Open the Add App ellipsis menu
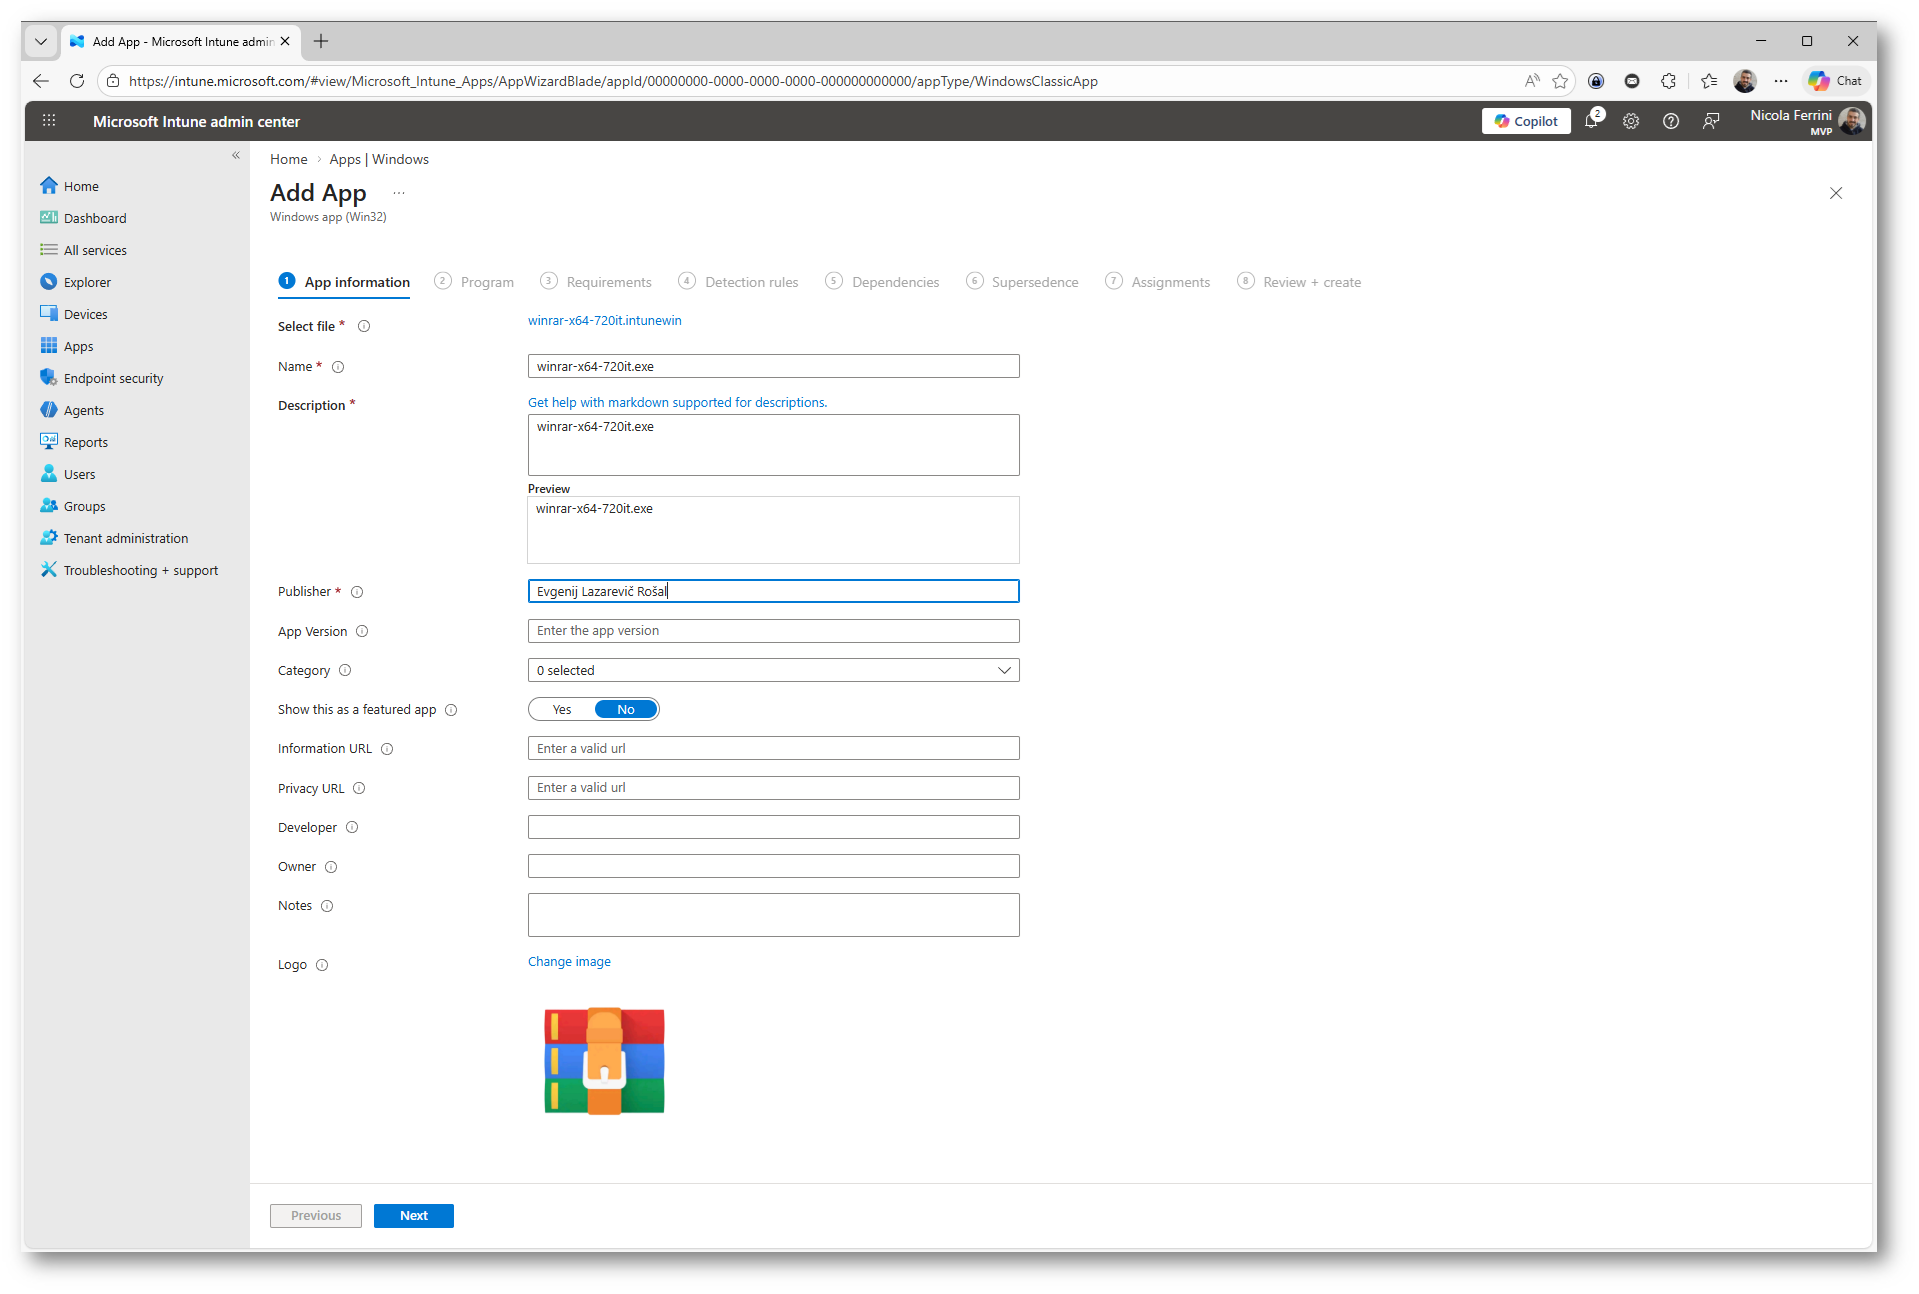 click(x=399, y=193)
